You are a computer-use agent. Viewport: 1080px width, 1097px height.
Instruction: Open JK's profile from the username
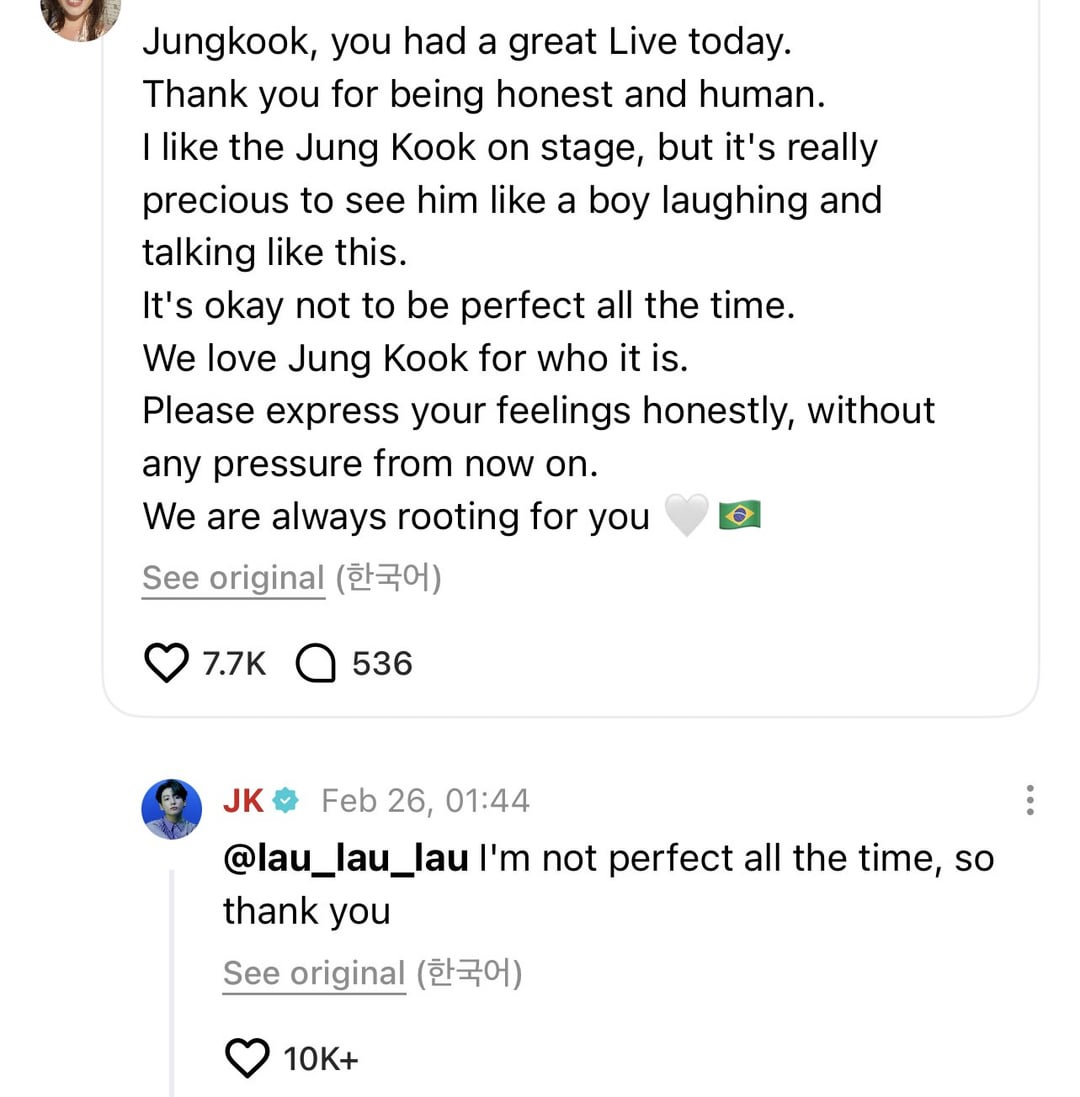tap(243, 800)
